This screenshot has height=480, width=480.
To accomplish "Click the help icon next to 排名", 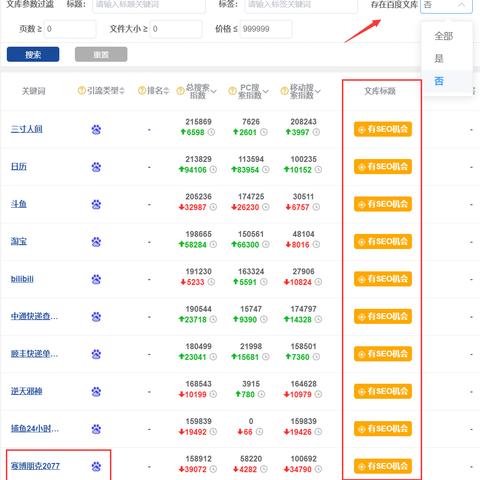I will (x=142, y=90).
